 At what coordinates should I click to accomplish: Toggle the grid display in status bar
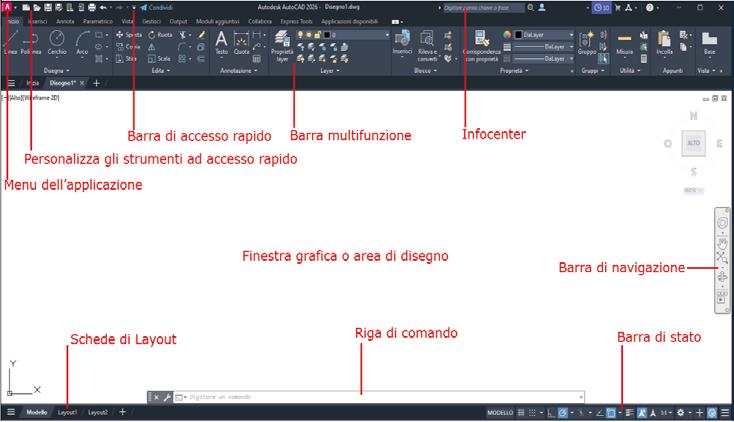[521, 413]
